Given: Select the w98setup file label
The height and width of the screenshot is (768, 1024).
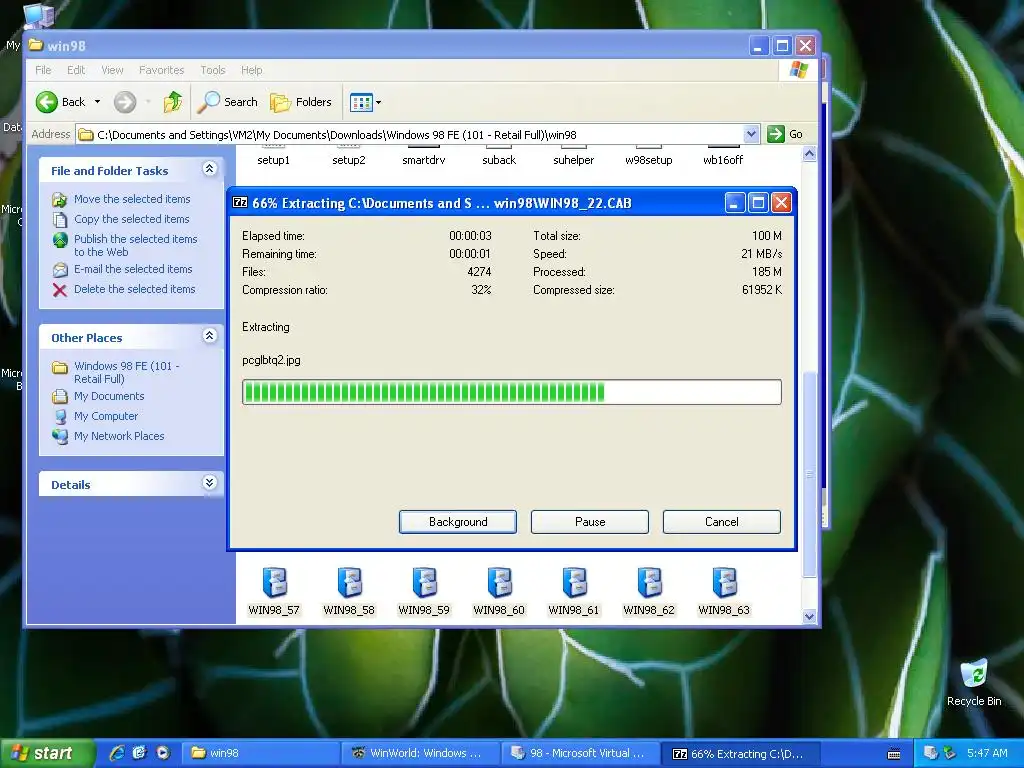Looking at the screenshot, I should coord(648,160).
